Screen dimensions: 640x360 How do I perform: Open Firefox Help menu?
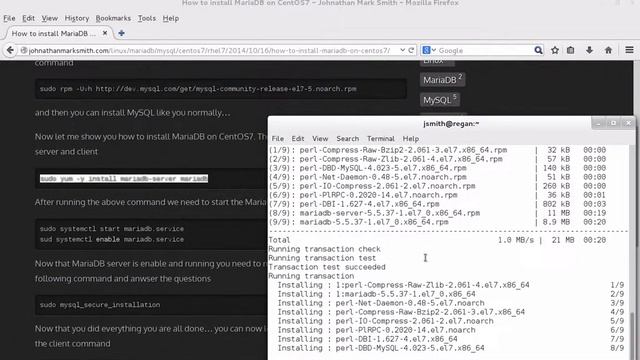tap(171, 18)
